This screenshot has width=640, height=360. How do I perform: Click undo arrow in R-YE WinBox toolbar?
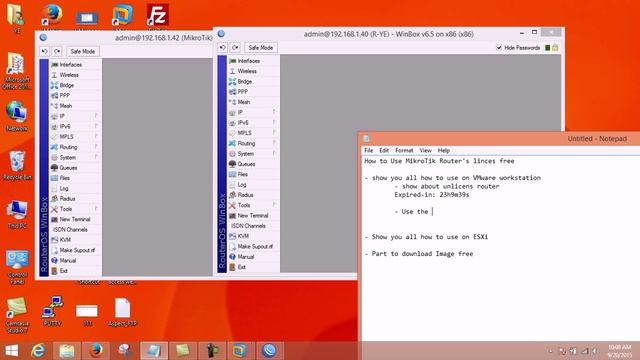pyautogui.click(x=222, y=48)
